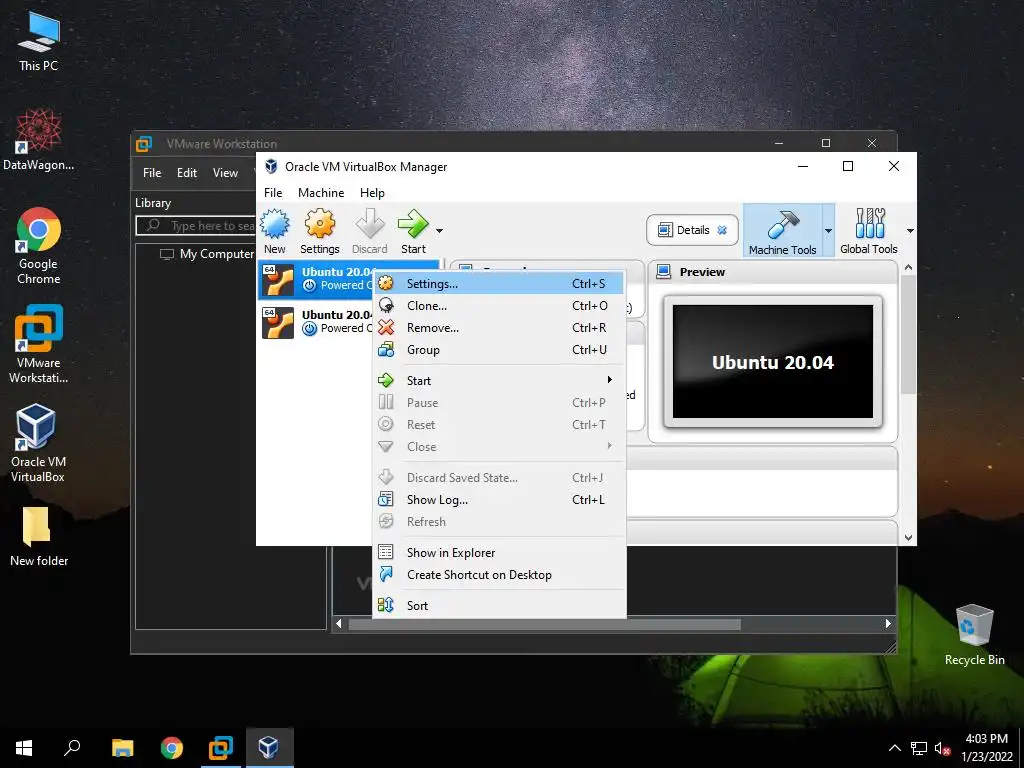Select the Recycle Bin desktop icon

click(974, 635)
